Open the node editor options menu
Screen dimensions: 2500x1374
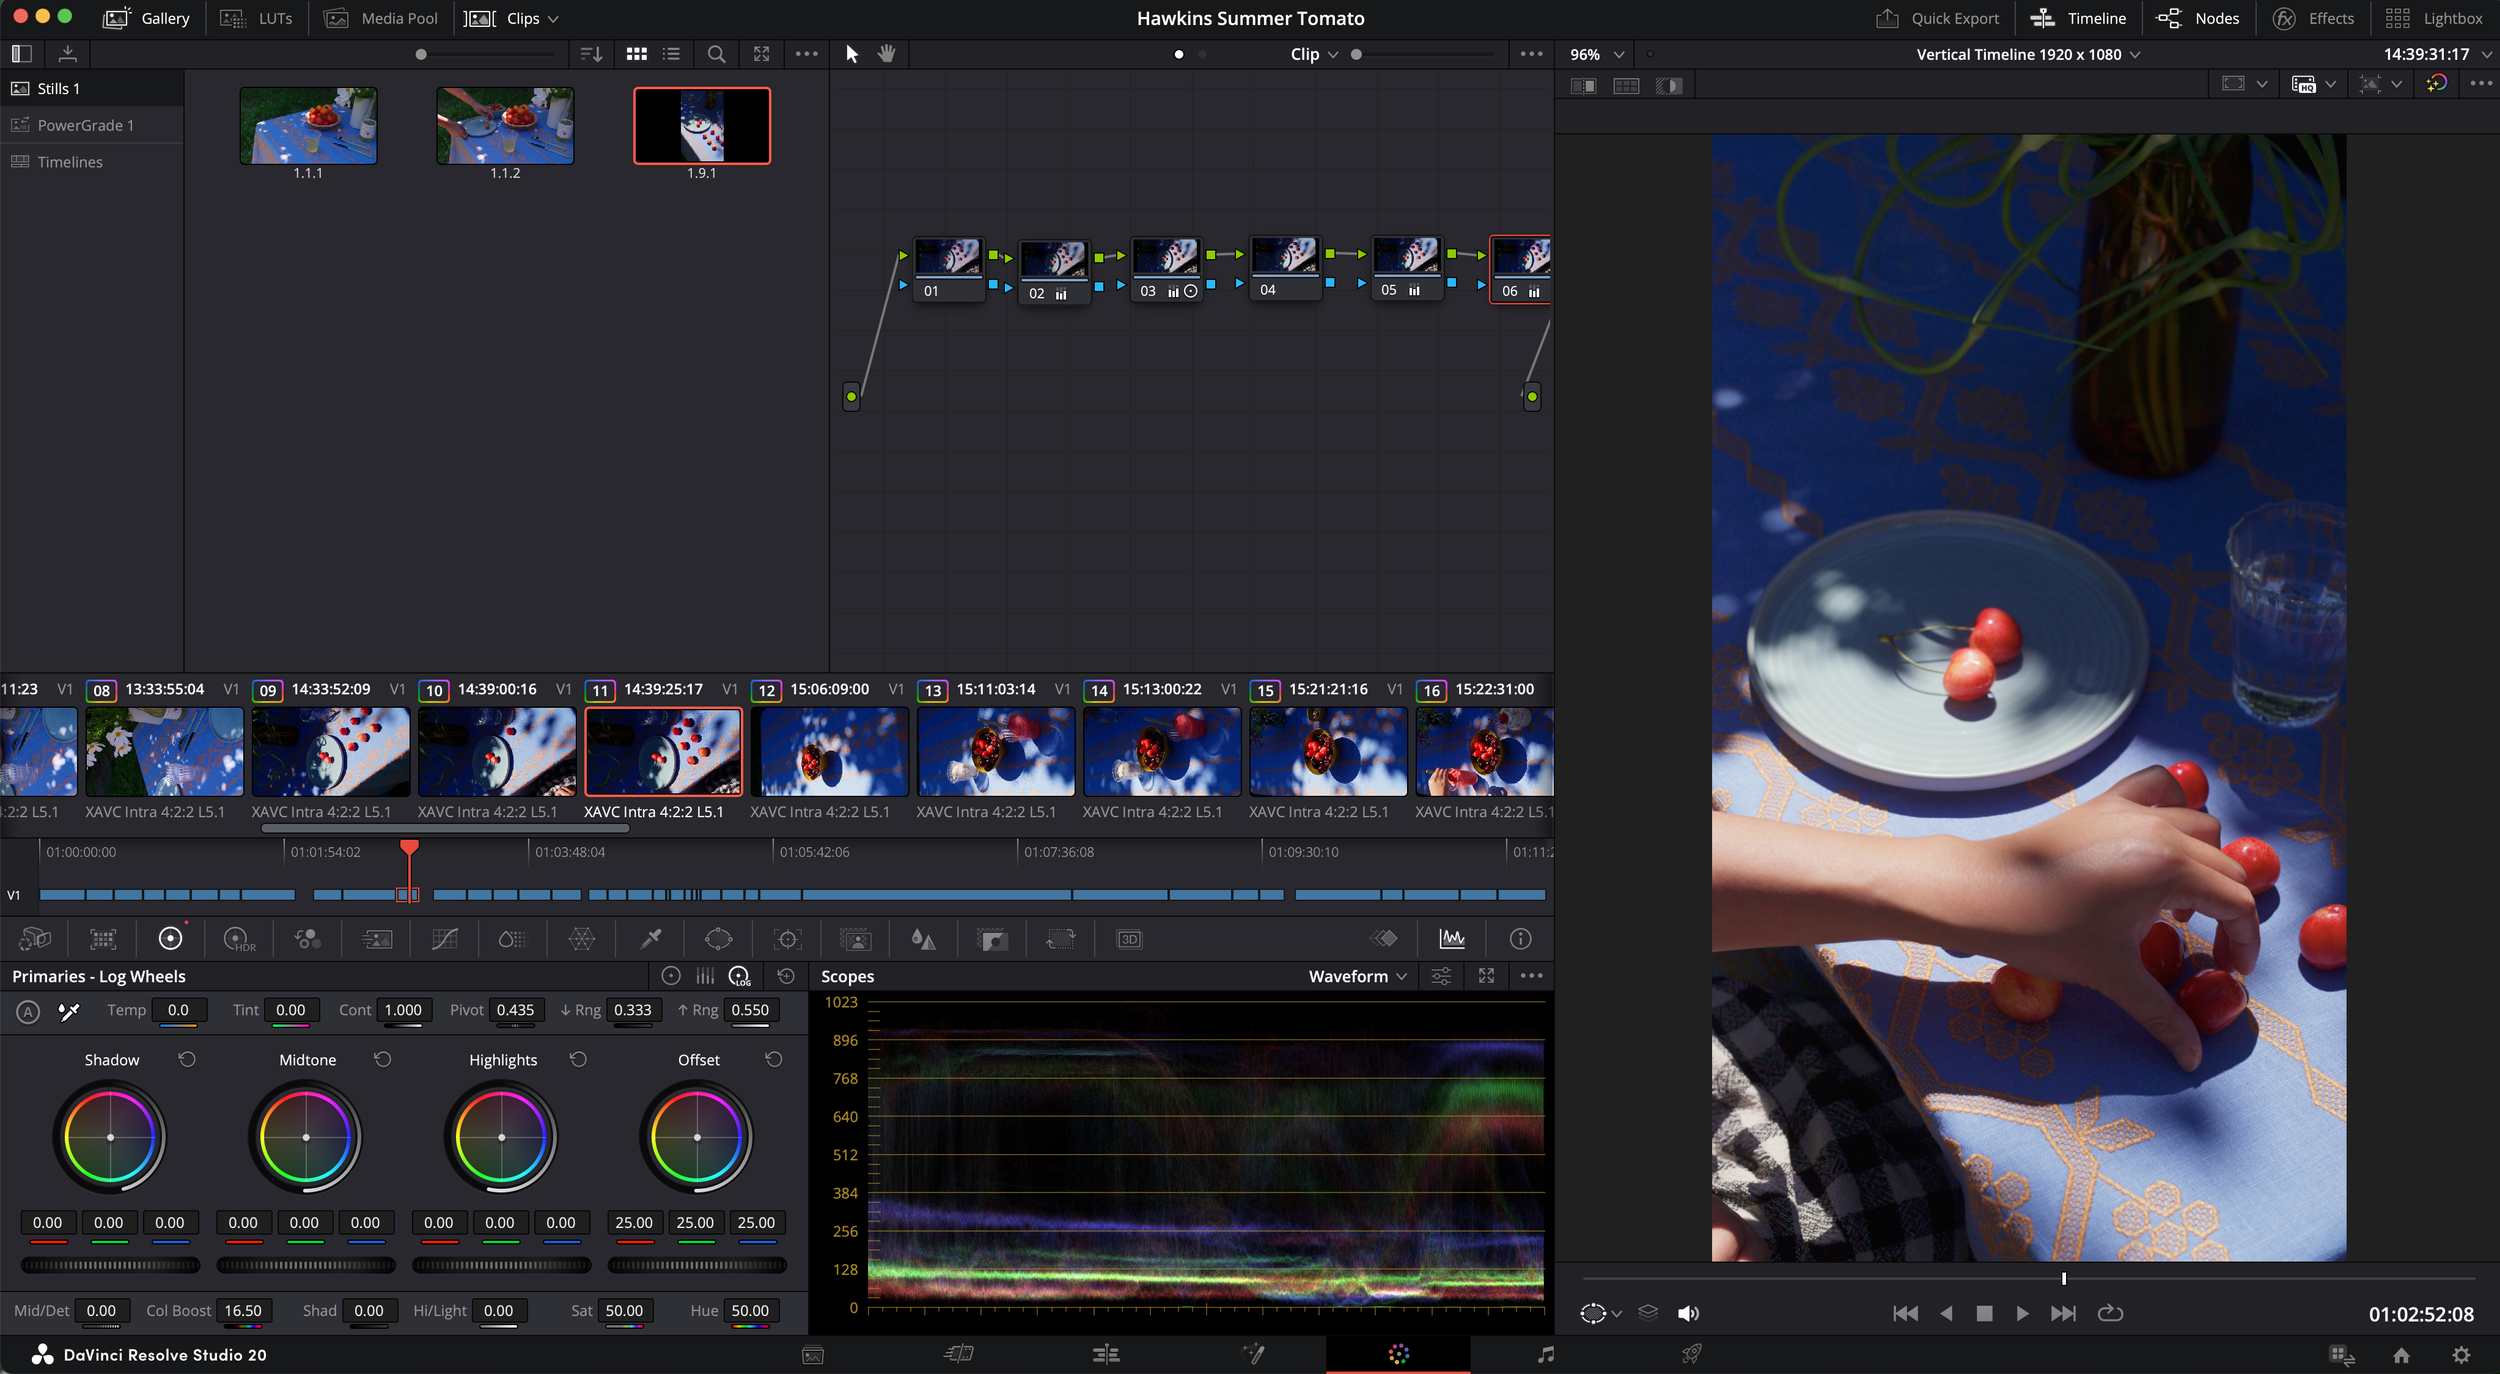point(1531,54)
